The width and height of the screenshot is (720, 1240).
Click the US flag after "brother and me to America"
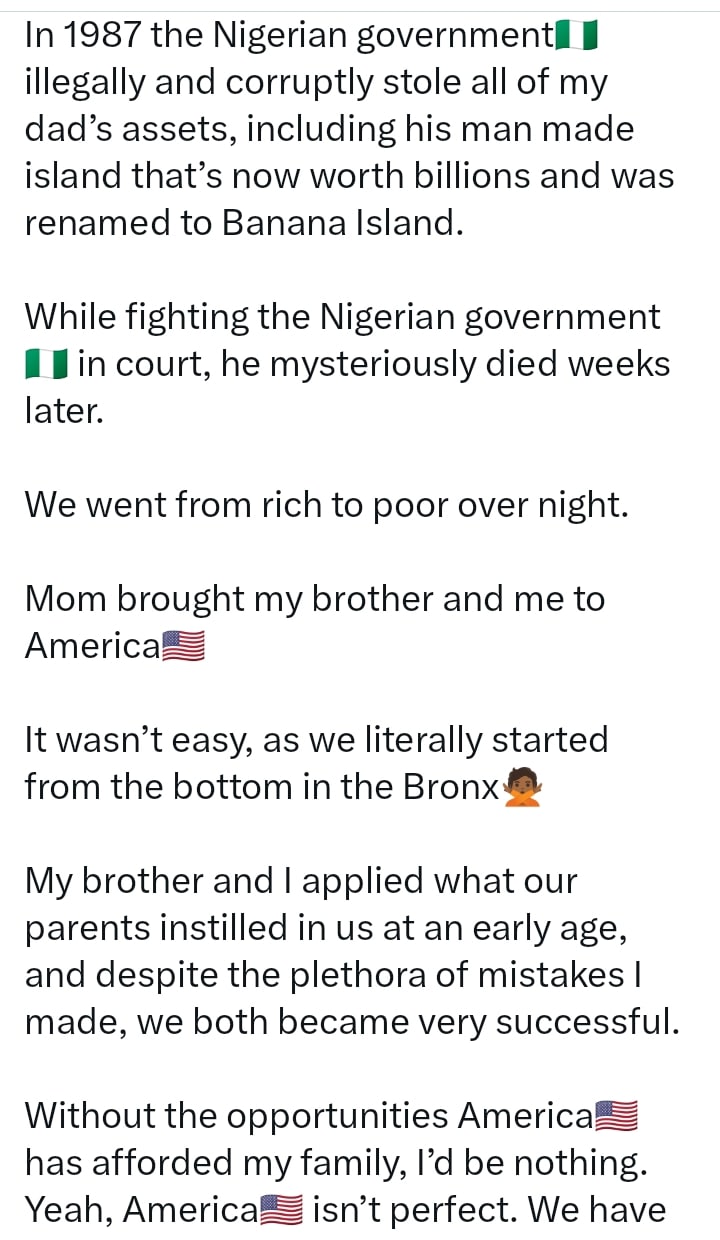[x=183, y=647]
